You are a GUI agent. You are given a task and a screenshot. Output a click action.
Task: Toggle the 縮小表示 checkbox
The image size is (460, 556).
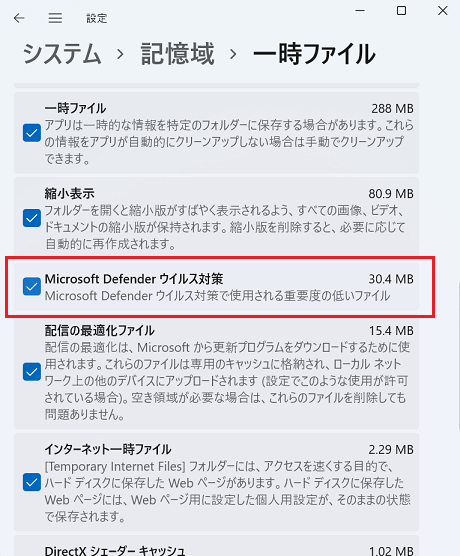[32, 218]
